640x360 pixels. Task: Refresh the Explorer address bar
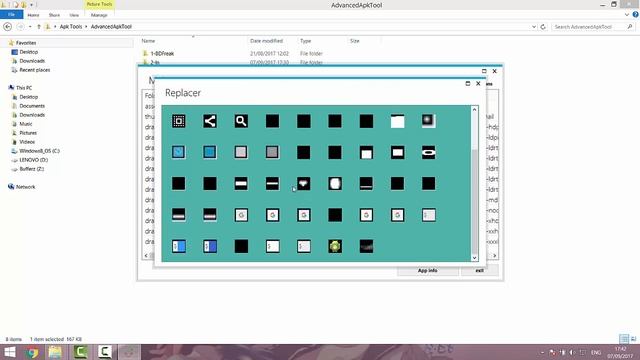click(x=543, y=27)
